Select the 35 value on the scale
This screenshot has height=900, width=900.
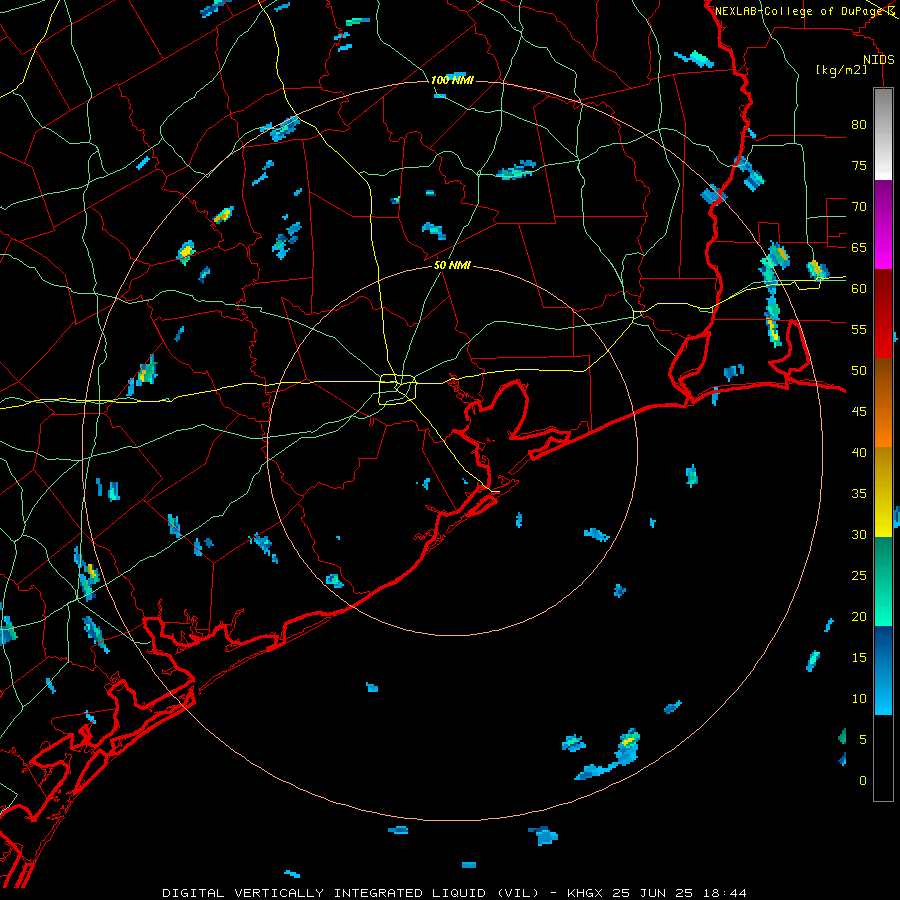[x=859, y=494]
